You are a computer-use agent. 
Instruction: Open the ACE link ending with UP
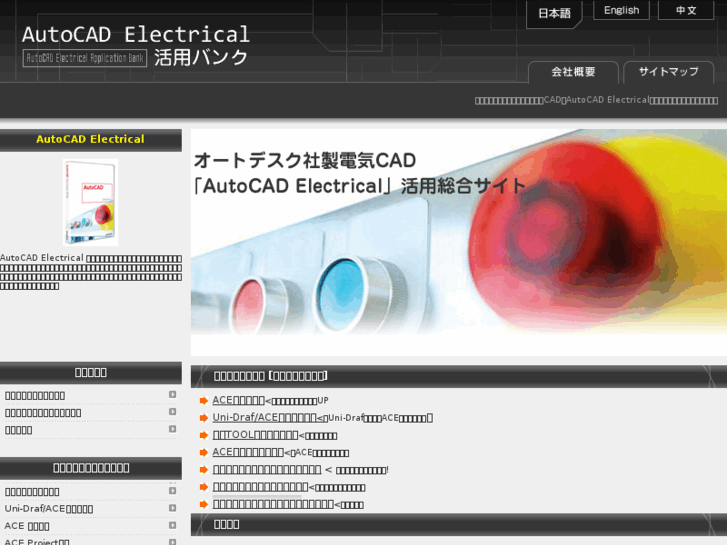point(238,400)
